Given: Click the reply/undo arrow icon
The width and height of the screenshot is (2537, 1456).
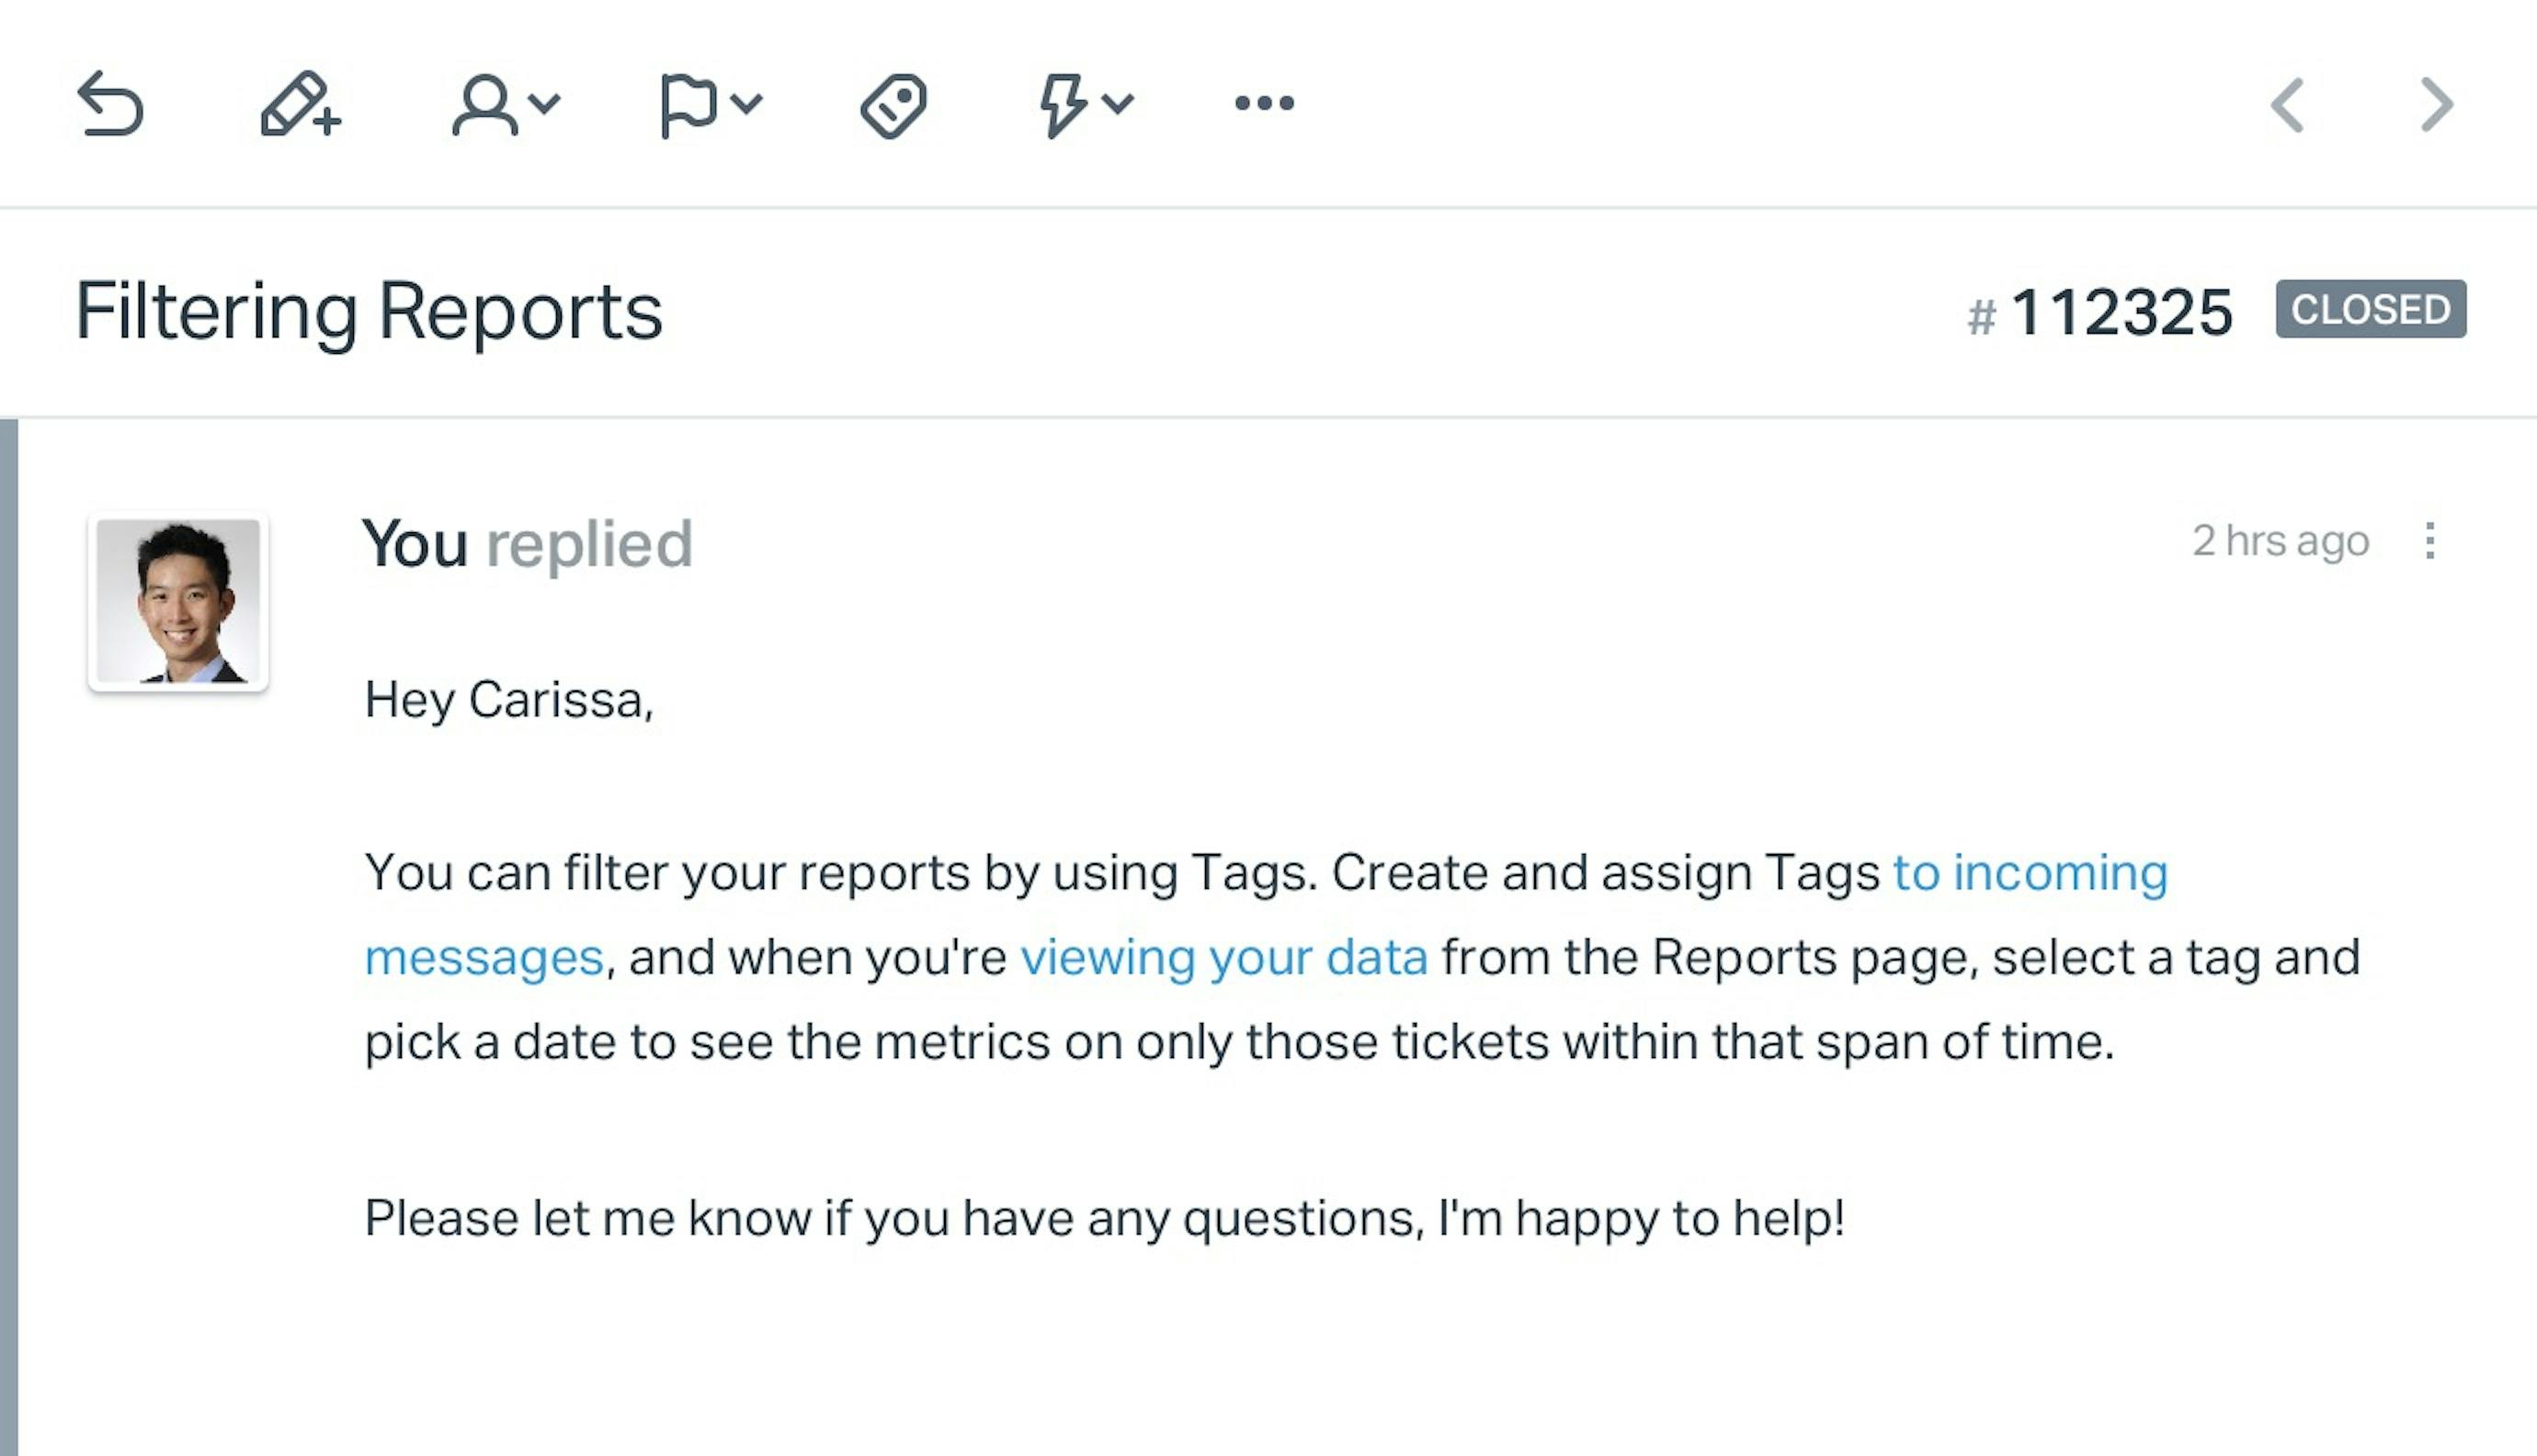Looking at the screenshot, I should point(109,105).
